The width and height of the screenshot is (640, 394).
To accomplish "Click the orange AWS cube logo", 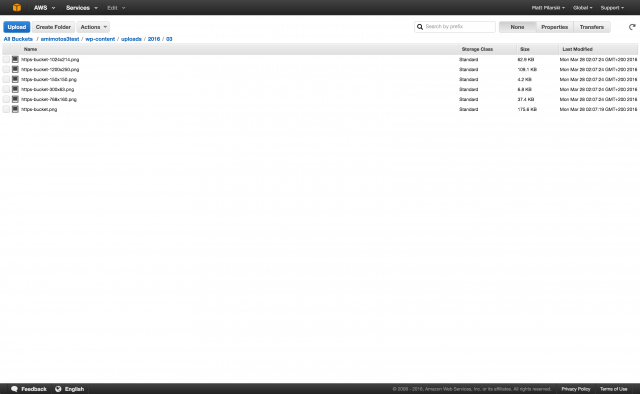I will coord(17,8).
